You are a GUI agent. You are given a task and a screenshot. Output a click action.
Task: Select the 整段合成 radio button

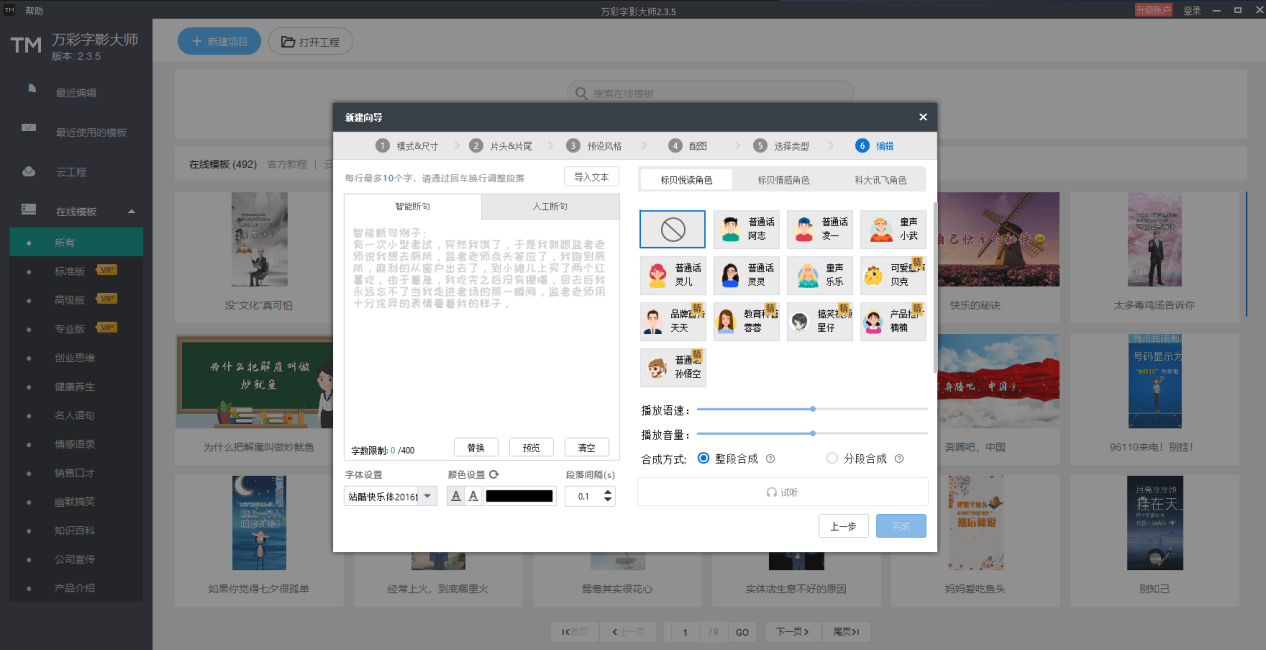(x=704, y=458)
